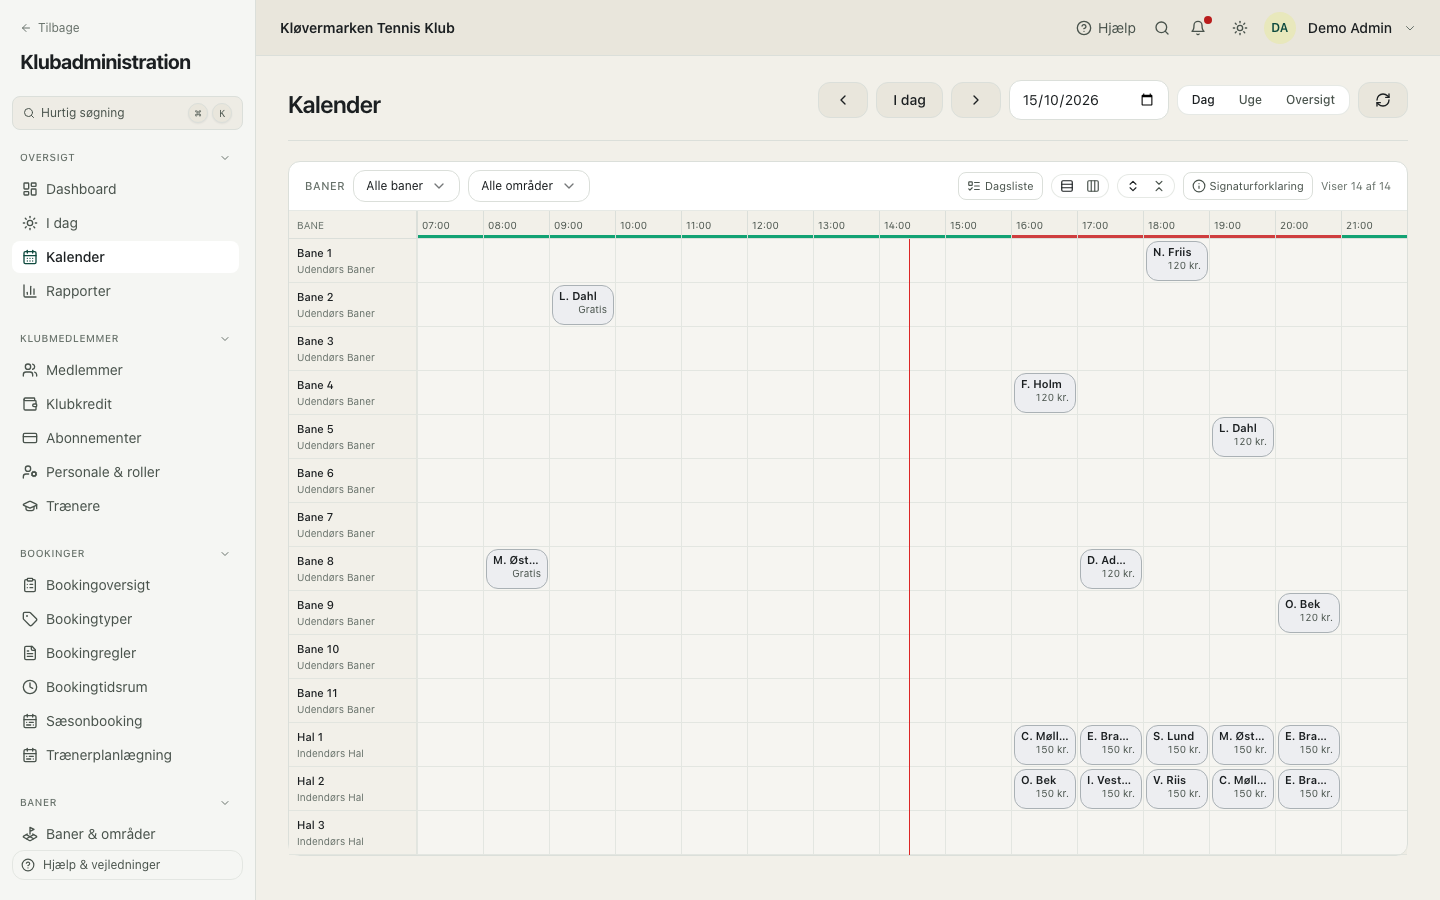Screen dimensions: 1440x900
Task: Collapse the BOOKINGER sidebar section
Action: (x=225, y=554)
